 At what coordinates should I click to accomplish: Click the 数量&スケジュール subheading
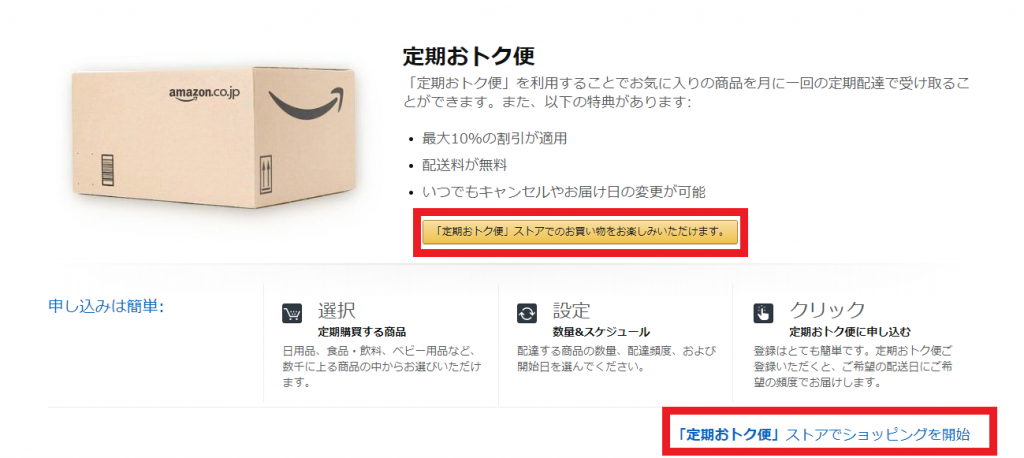pos(601,331)
